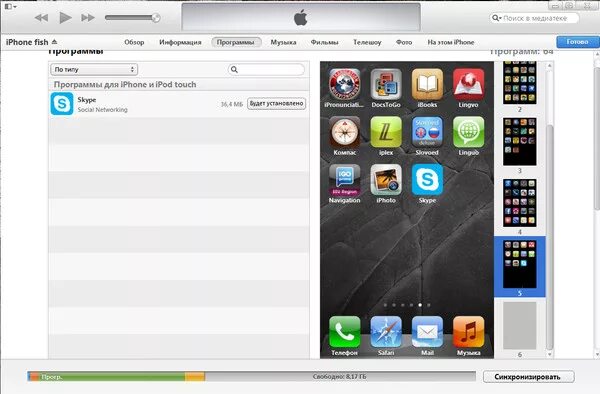The width and height of the screenshot is (600, 394).
Task: Select the empty page 6 thumbnail
Action: (519, 326)
